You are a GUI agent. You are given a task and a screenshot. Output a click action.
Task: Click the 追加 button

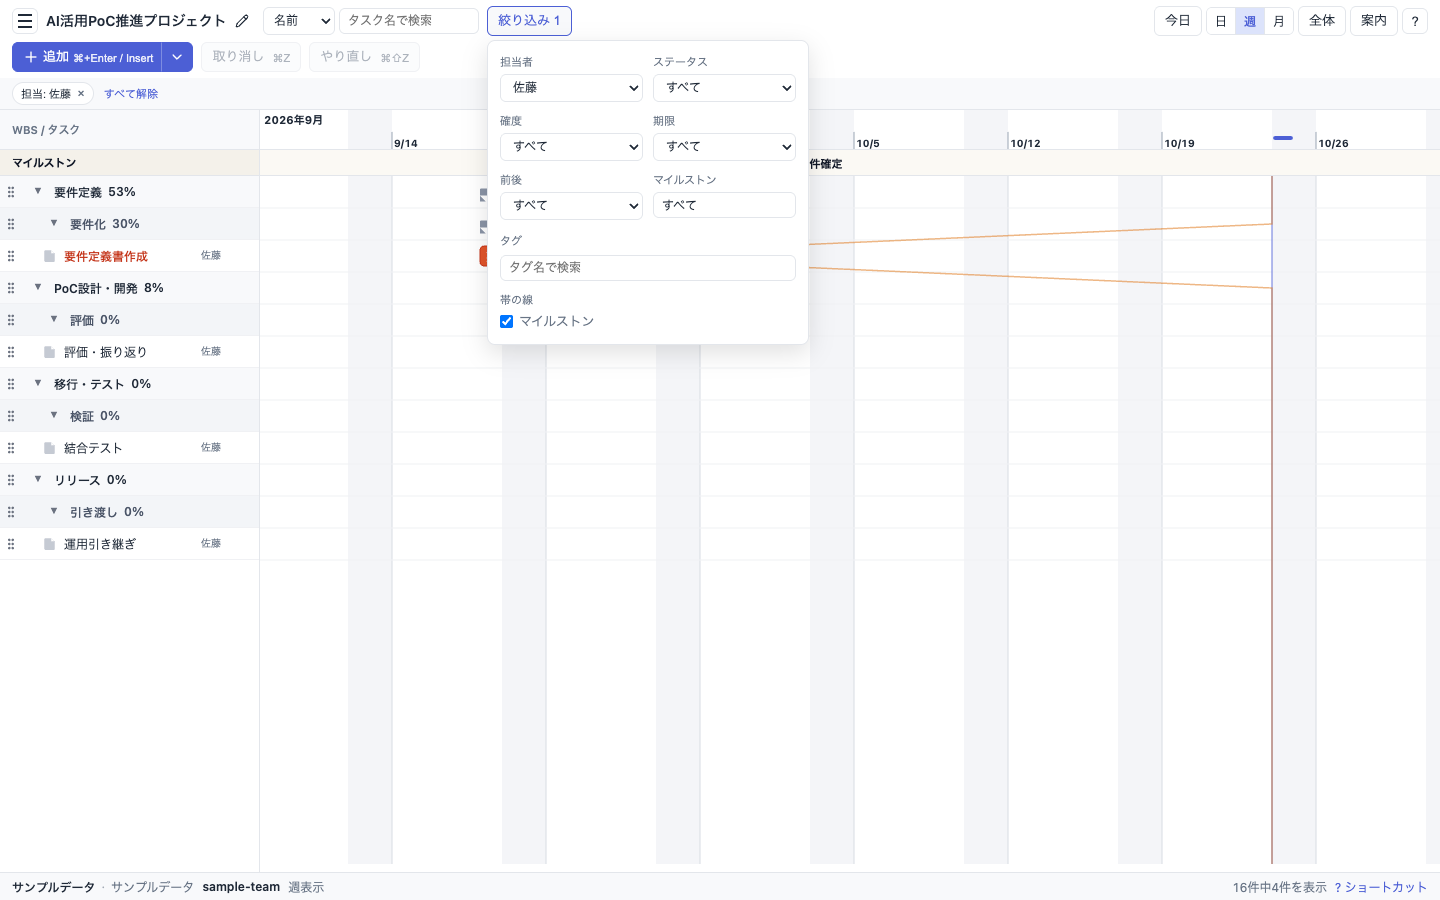87,57
